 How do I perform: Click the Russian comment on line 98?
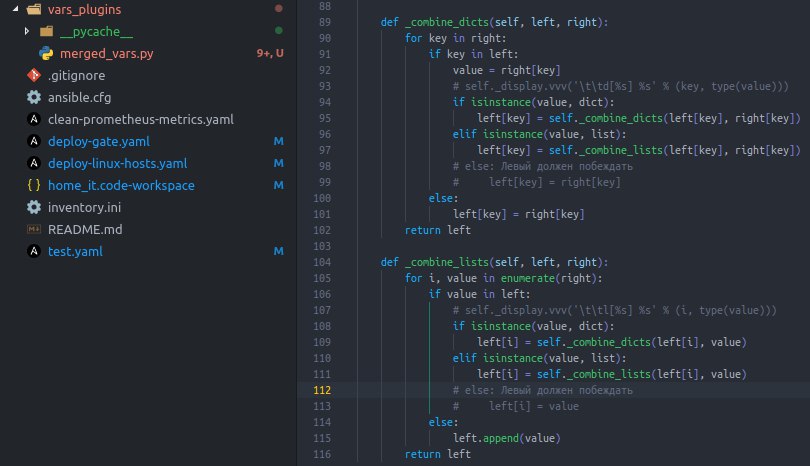[x=542, y=166]
